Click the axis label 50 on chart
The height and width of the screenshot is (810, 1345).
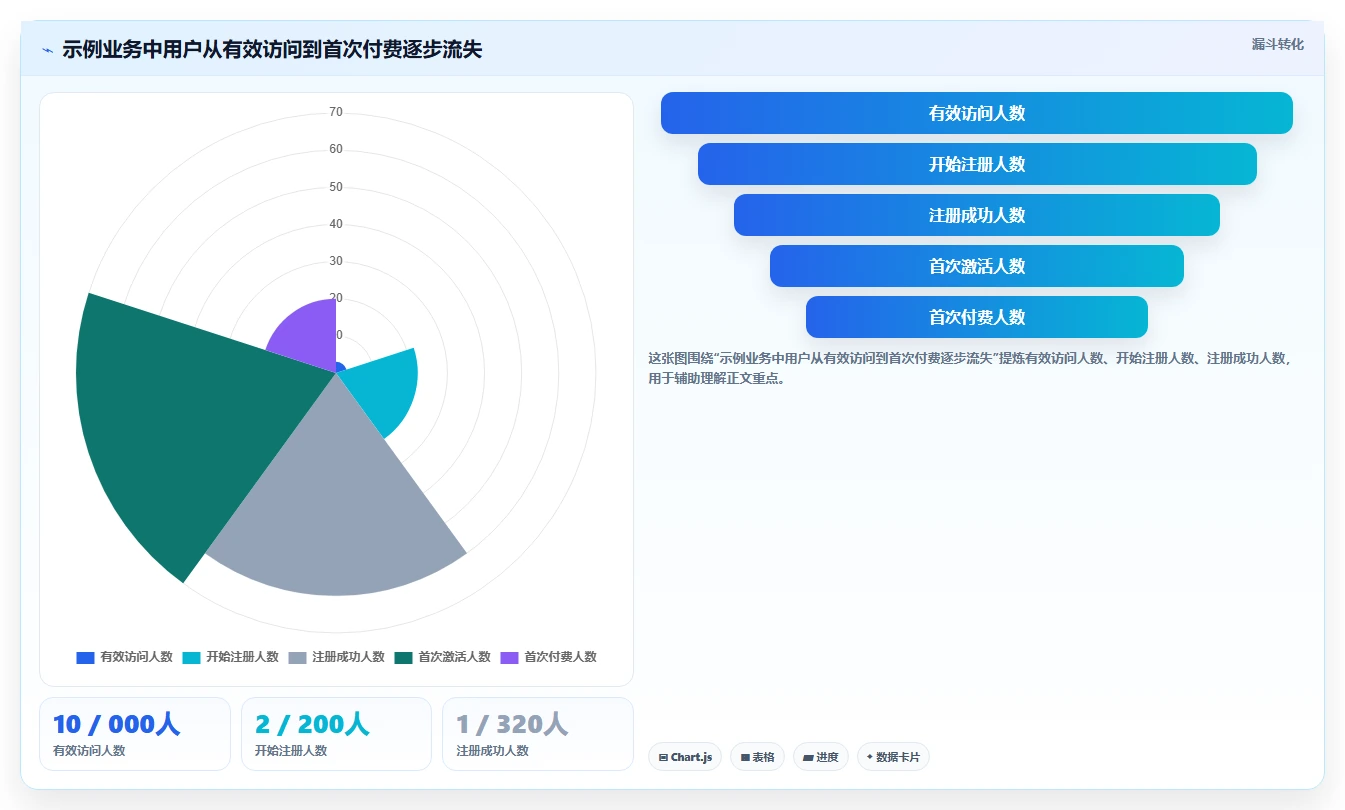click(336, 187)
